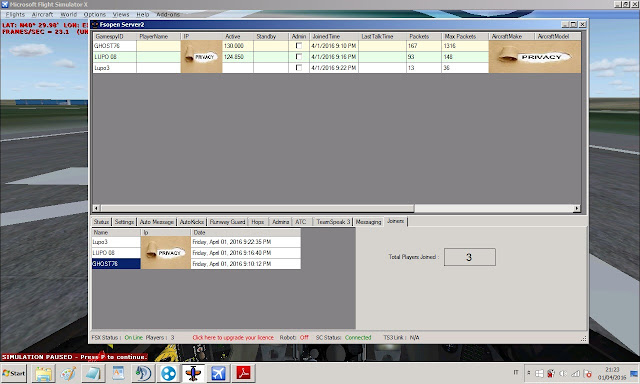The width and height of the screenshot is (640, 384).
Task: Open the TeamSpeak taskbar icon
Action: point(143,373)
